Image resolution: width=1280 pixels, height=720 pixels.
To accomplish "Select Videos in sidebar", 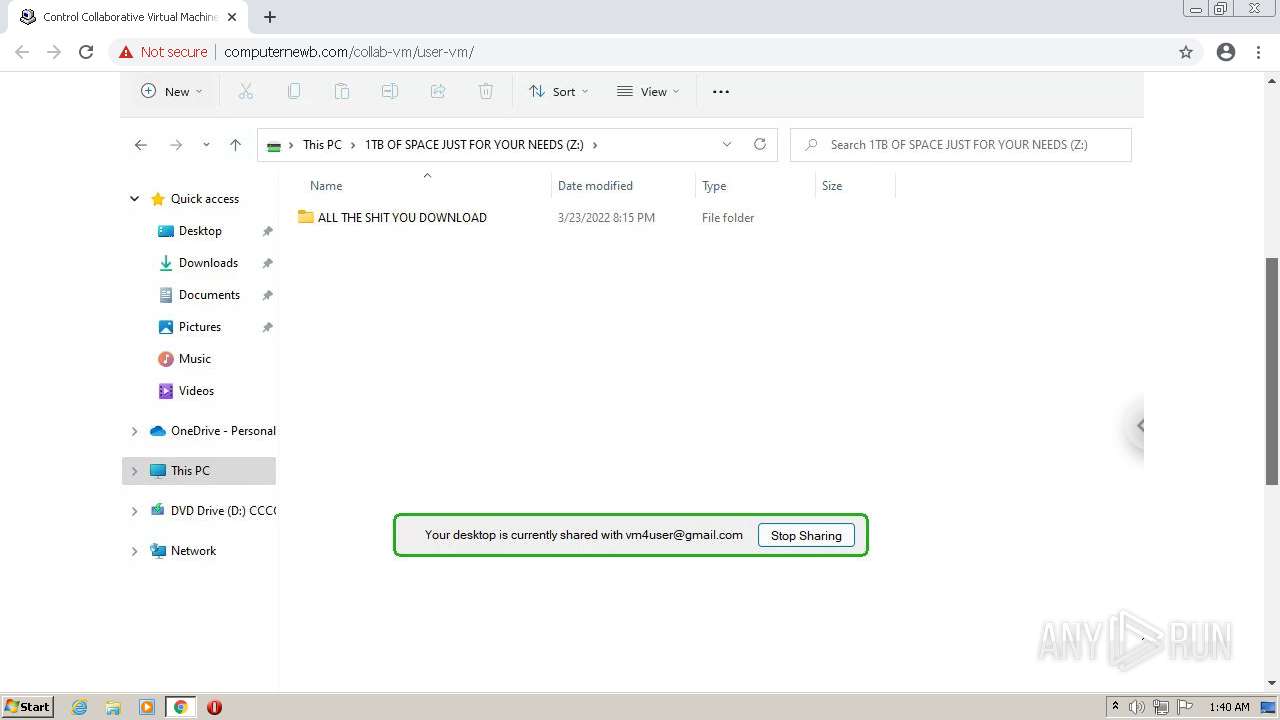I will [196, 391].
